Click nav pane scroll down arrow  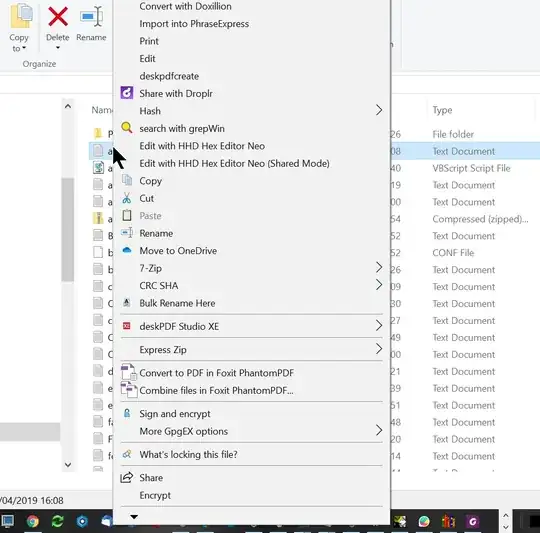(68, 465)
